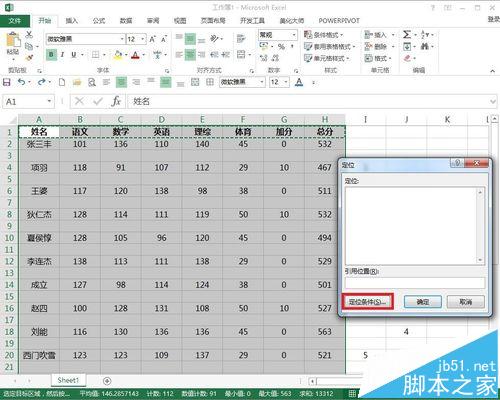Click the Merge and Center icon
This screenshot has height=400, width=500.
pos(241,54)
